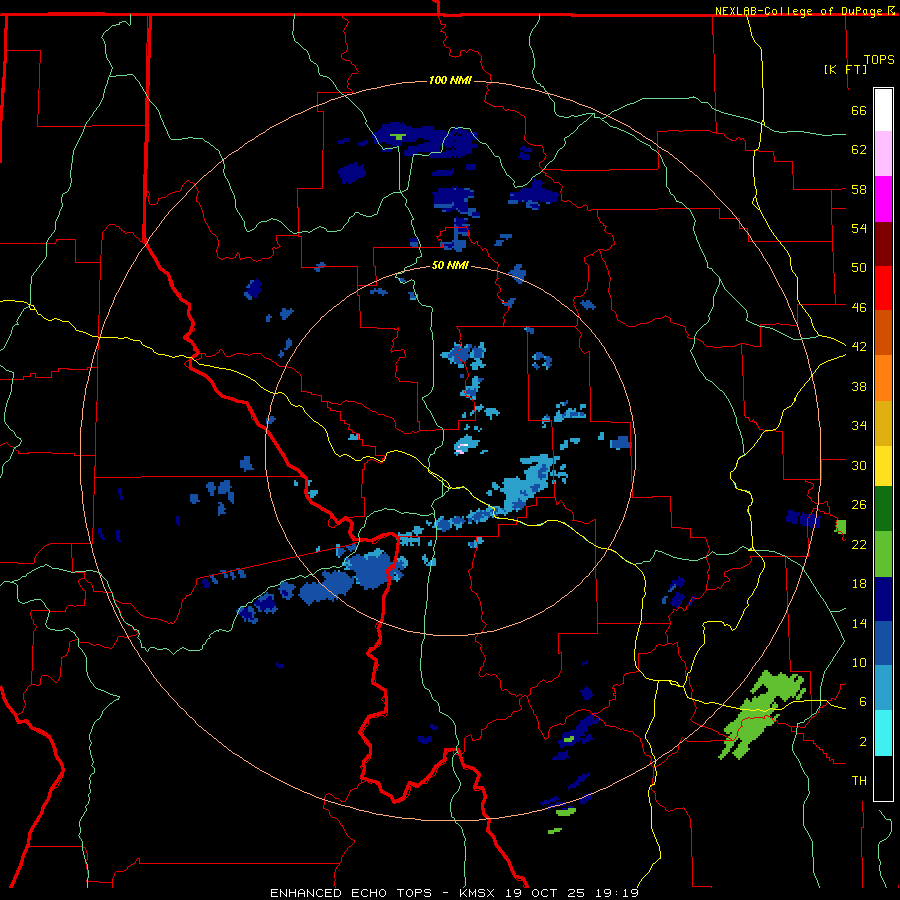Click the TH threshold label

click(859, 780)
